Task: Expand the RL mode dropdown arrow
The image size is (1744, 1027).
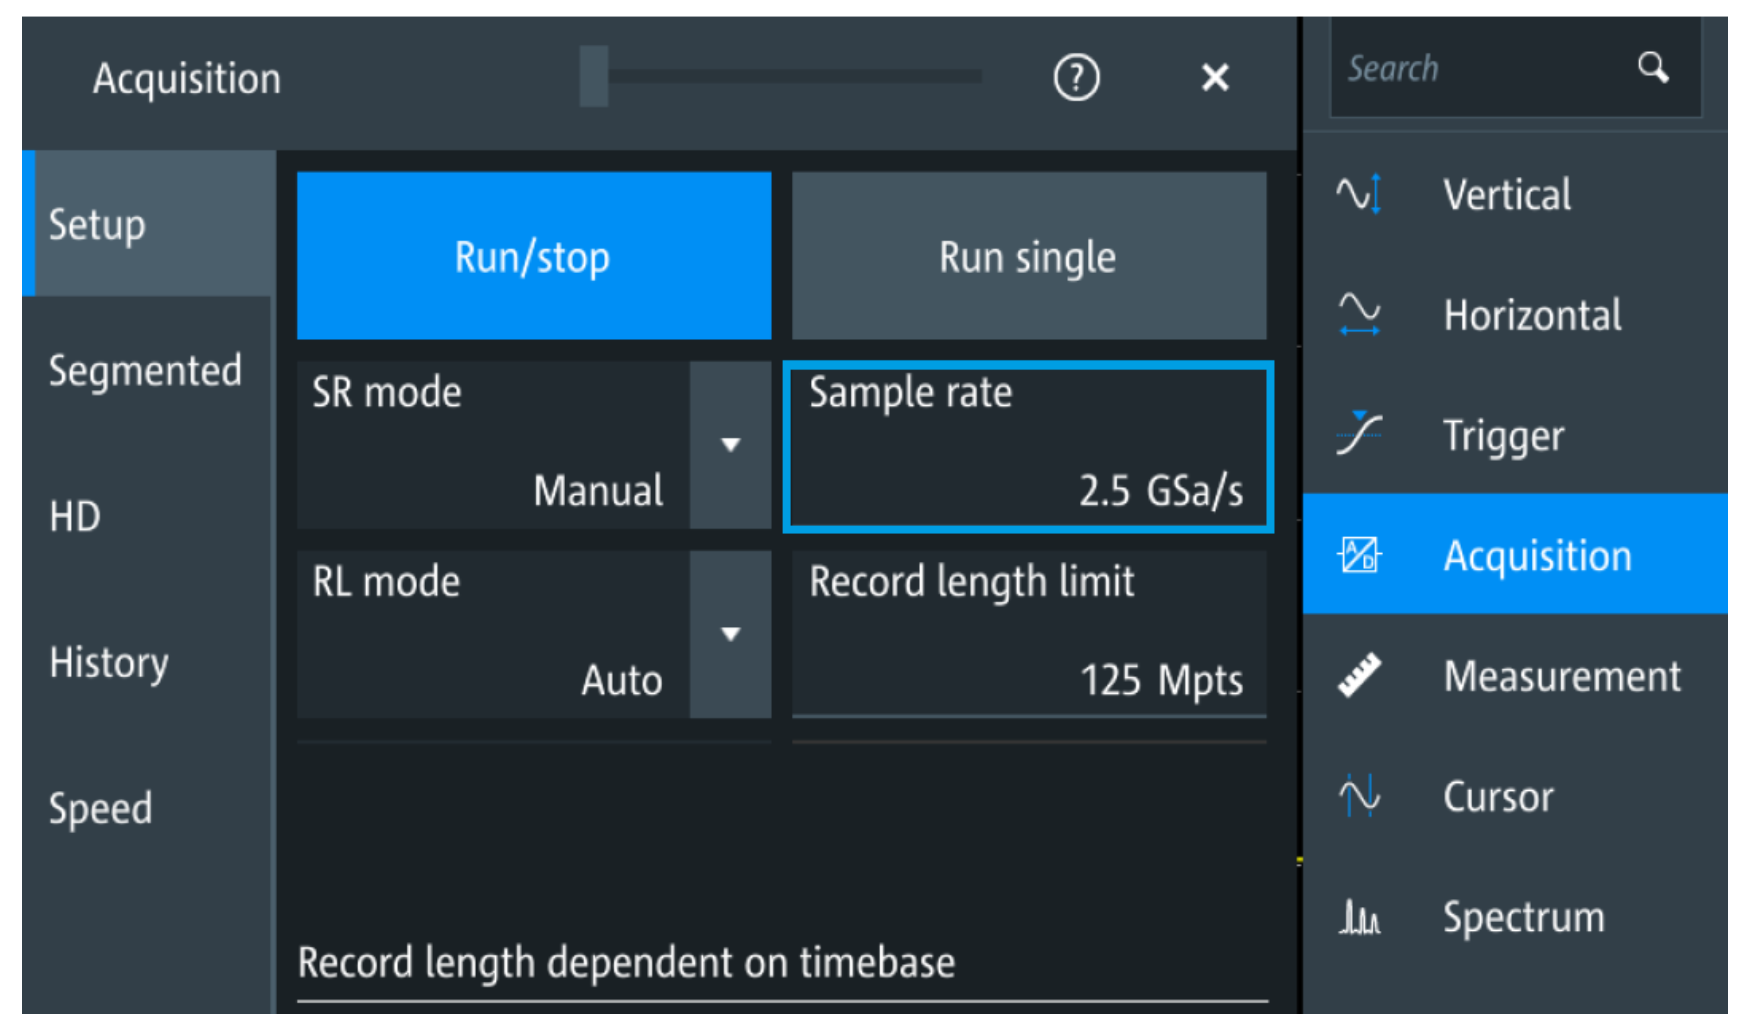Action: [x=730, y=634]
